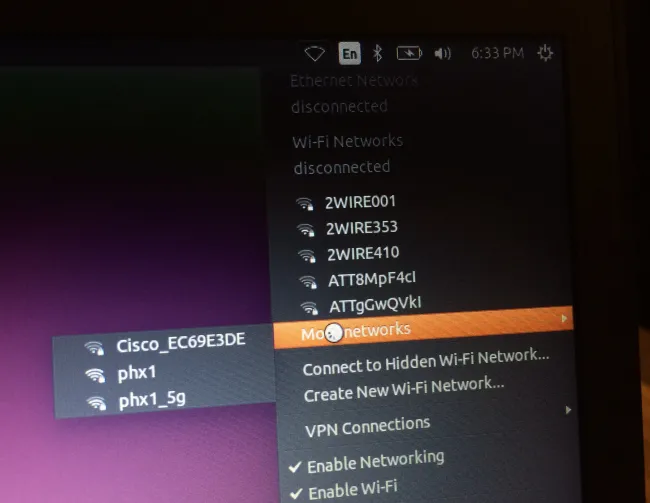Click the En keyboard layout indicator

pyautogui.click(x=349, y=53)
